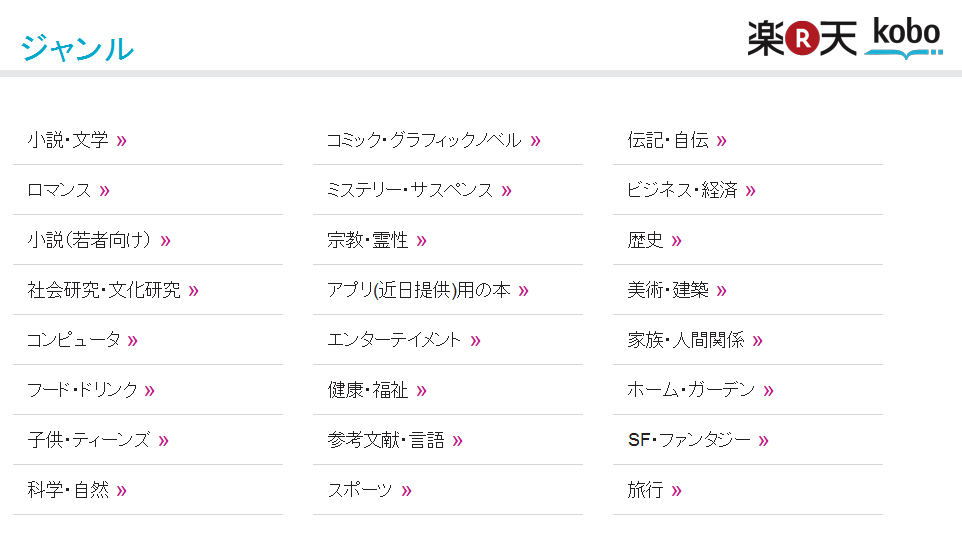Click the » chevron next to 歴史
The height and width of the screenshot is (544, 962).
pos(677,241)
